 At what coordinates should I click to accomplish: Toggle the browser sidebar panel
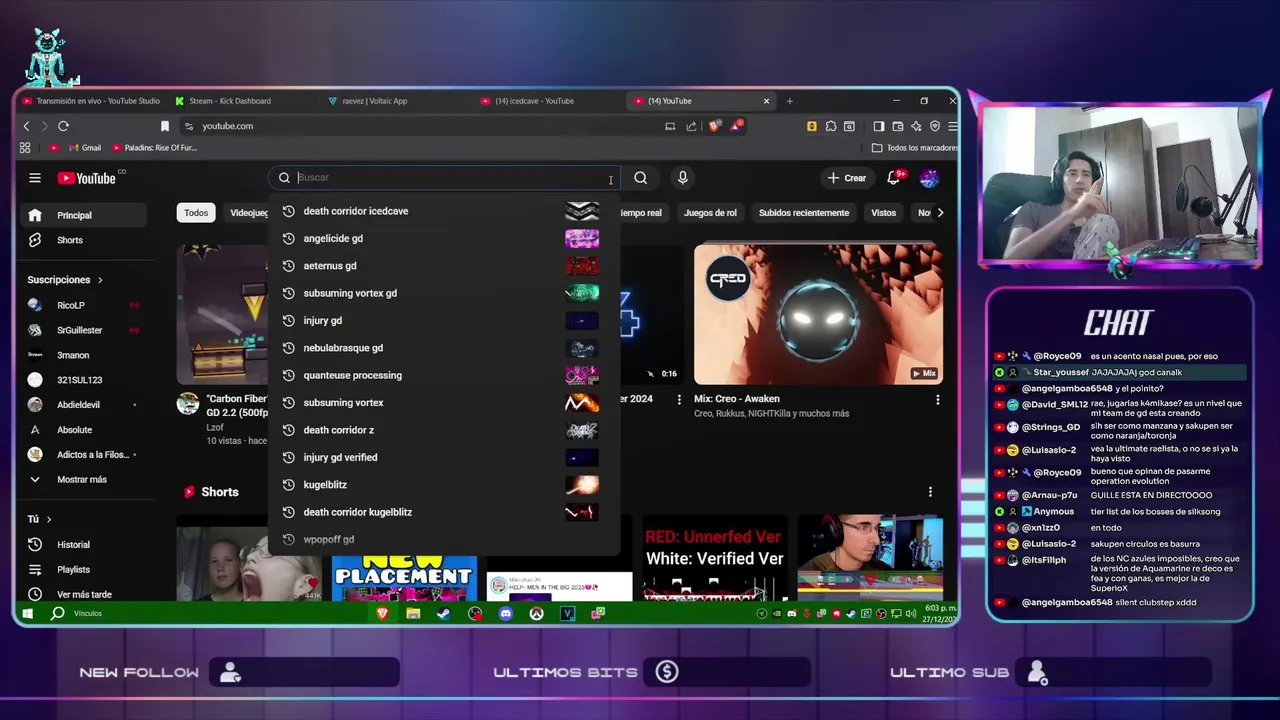click(879, 126)
